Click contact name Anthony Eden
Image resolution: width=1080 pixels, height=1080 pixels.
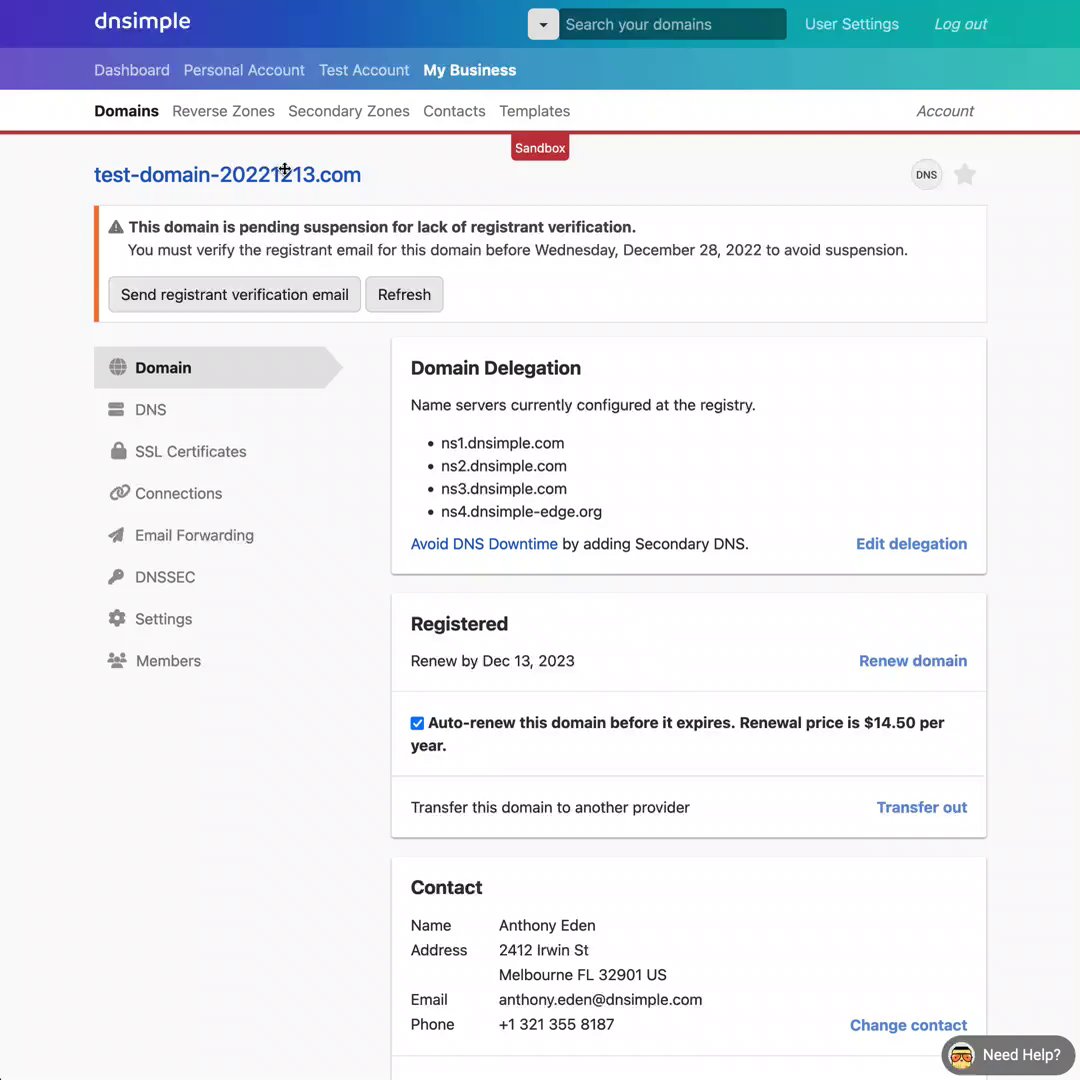pos(547,925)
